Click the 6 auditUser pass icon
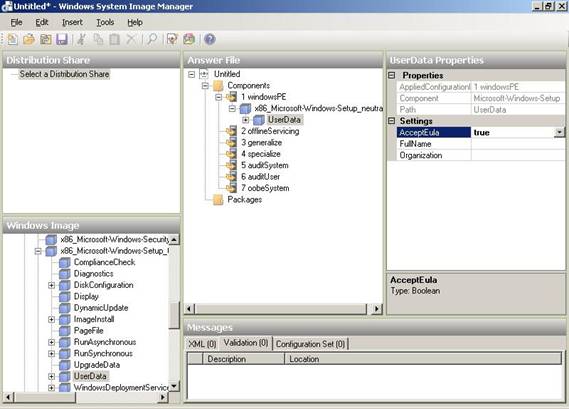Image resolution: width=569 pixels, height=409 pixels. pyautogui.click(x=231, y=177)
